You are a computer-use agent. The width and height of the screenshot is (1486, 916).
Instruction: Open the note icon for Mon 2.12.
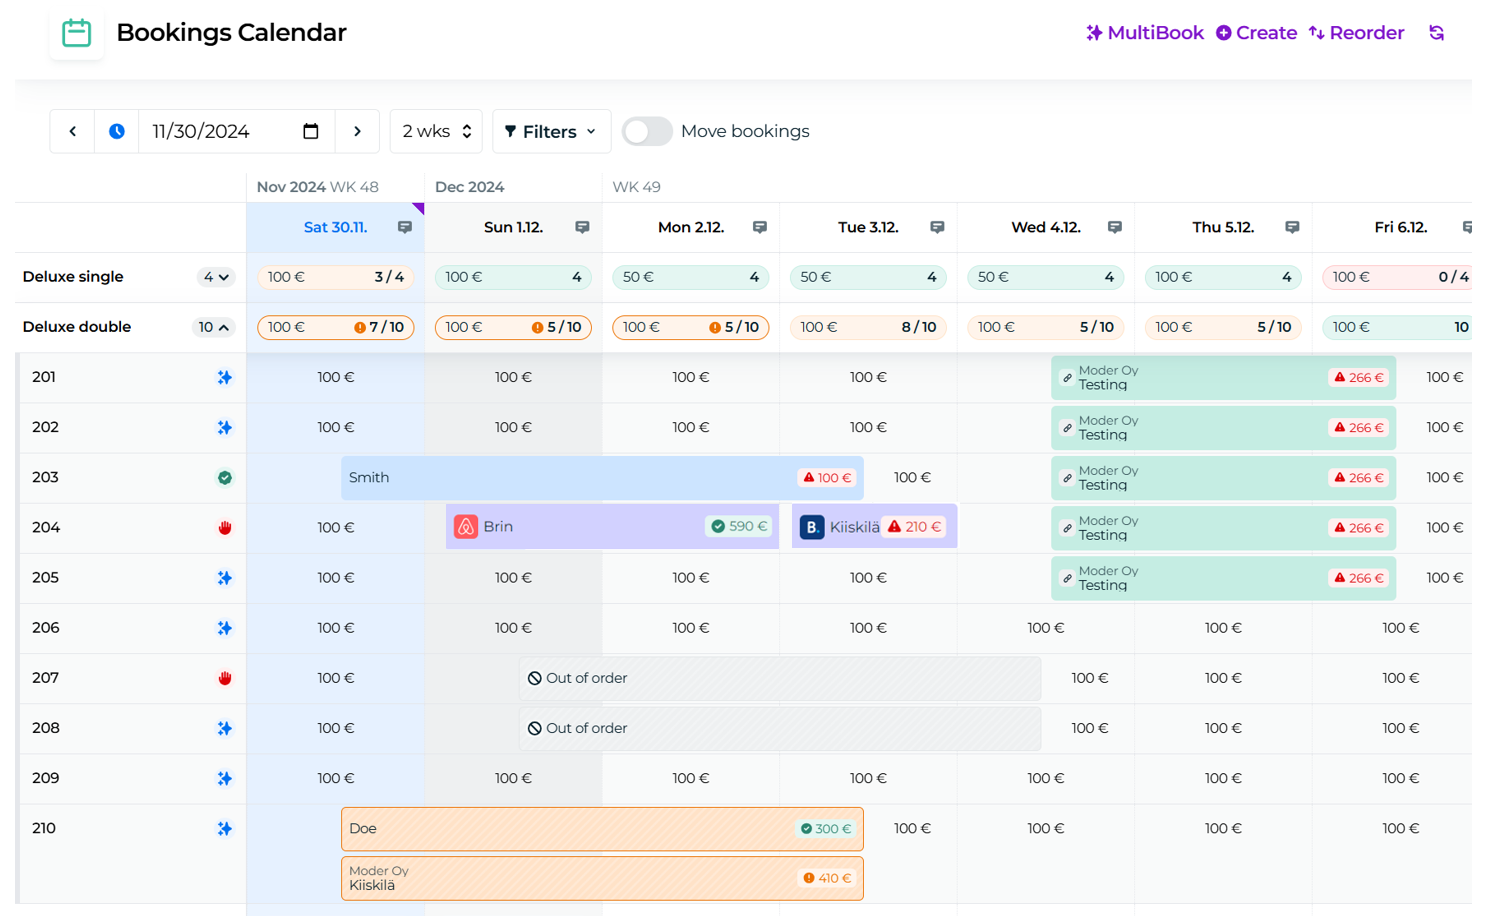[x=760, y=227]
